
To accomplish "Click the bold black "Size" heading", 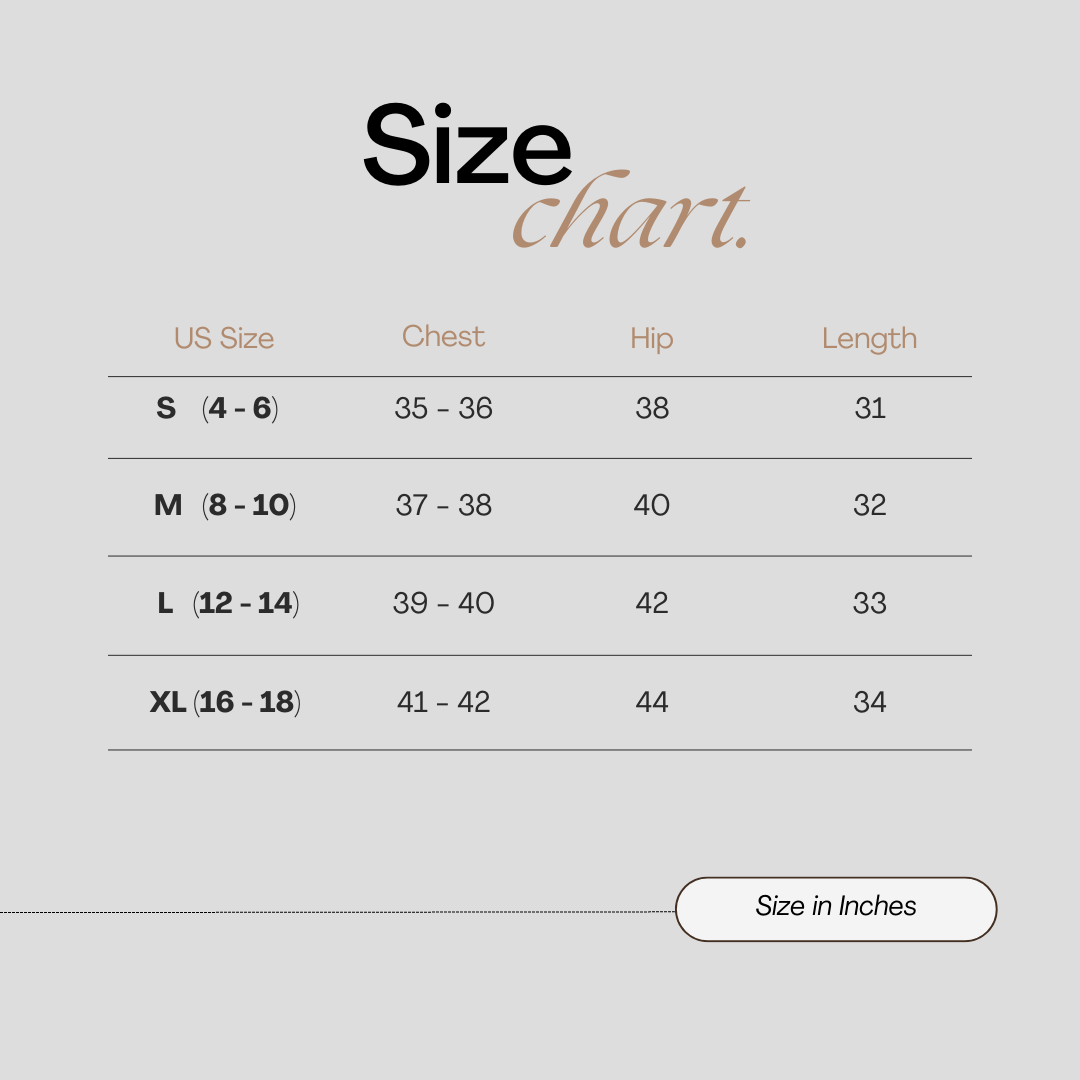I will (466, 148).
